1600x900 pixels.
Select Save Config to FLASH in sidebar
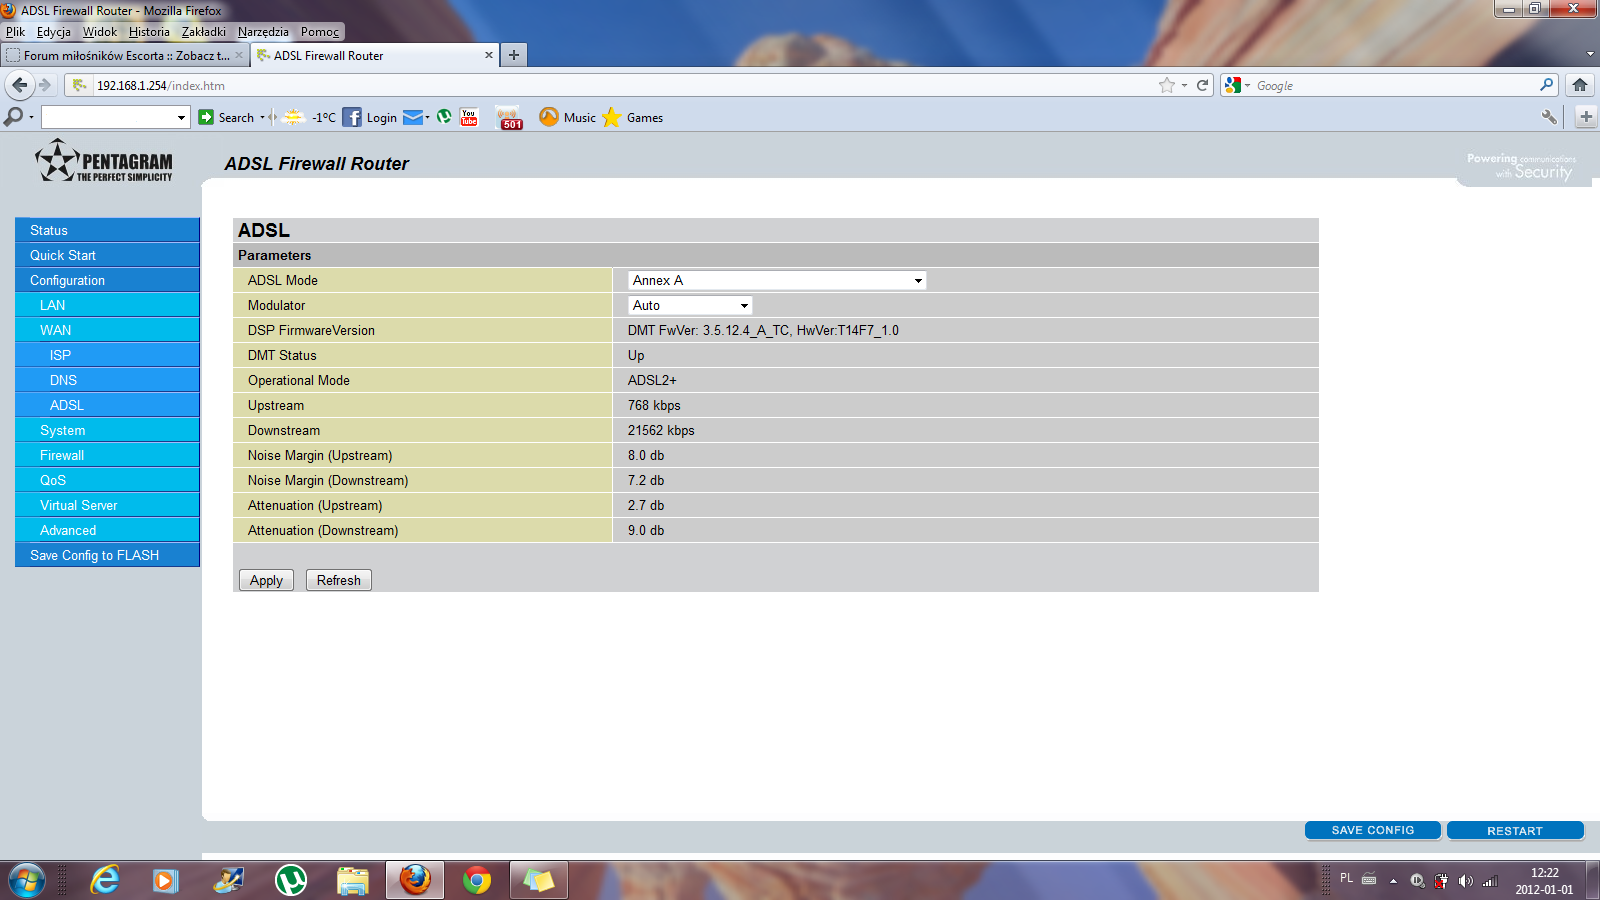94,555
